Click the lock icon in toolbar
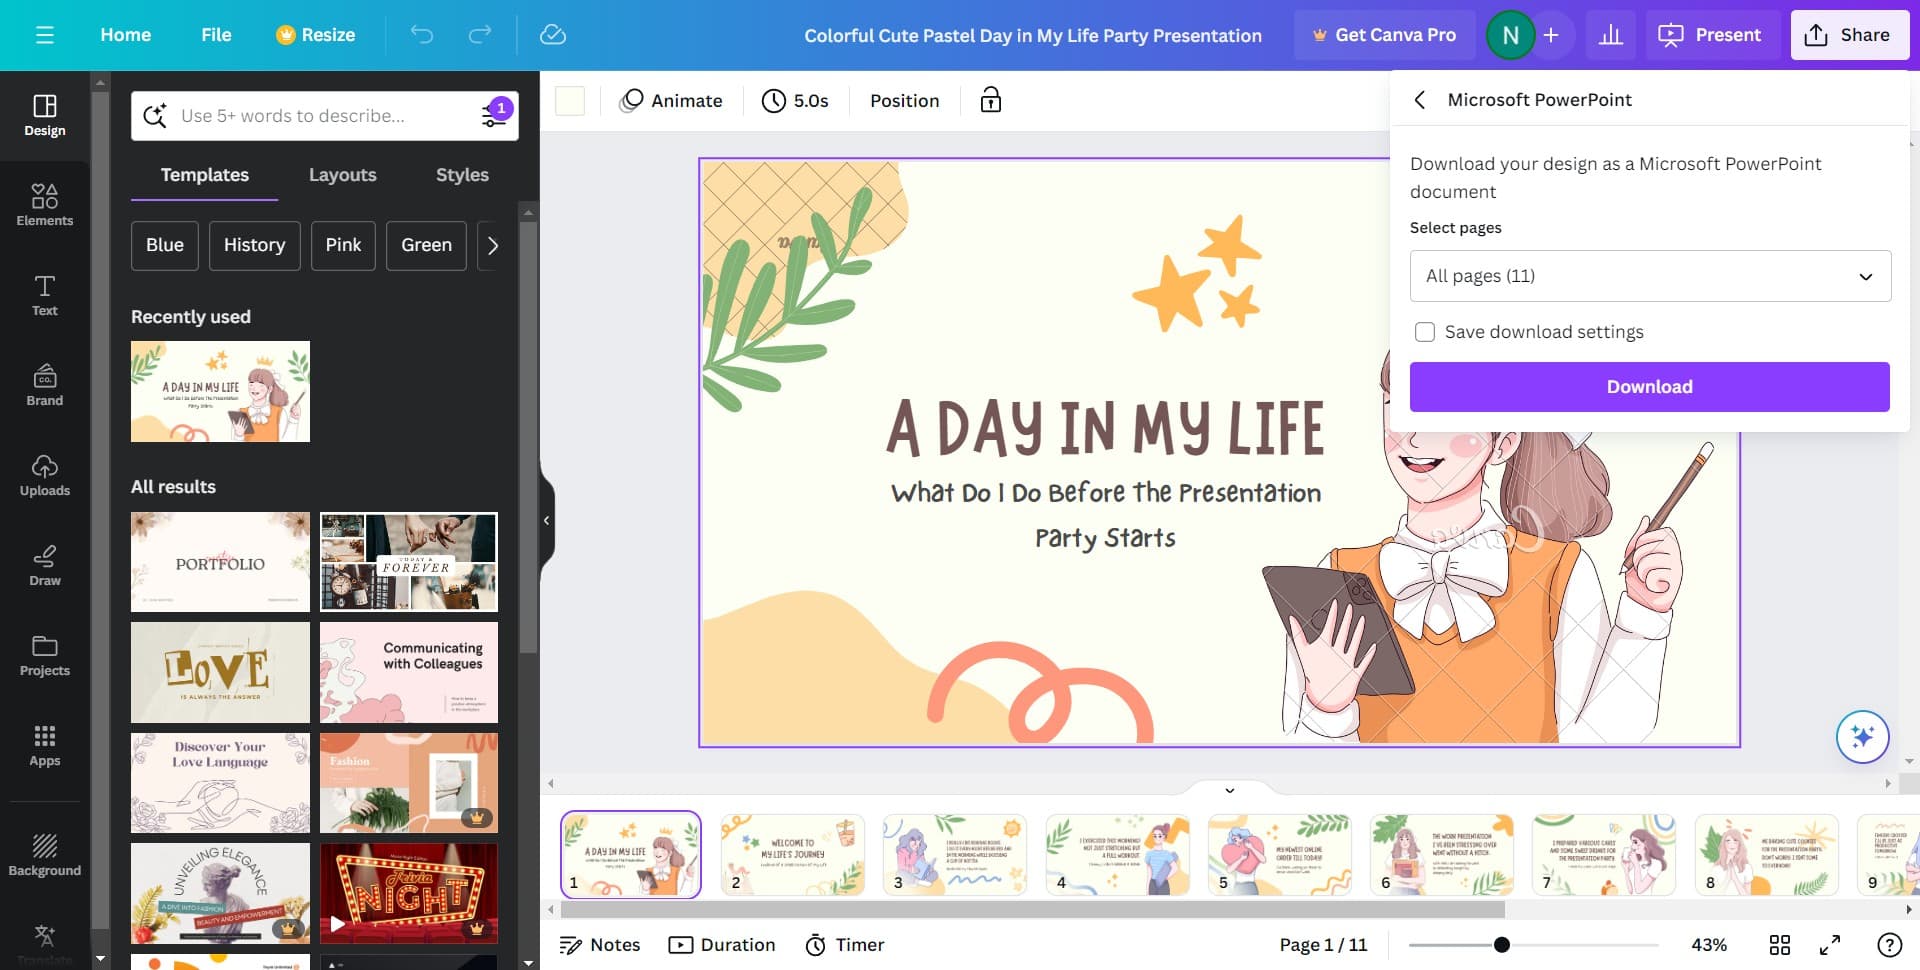 [x=990, y=100]
